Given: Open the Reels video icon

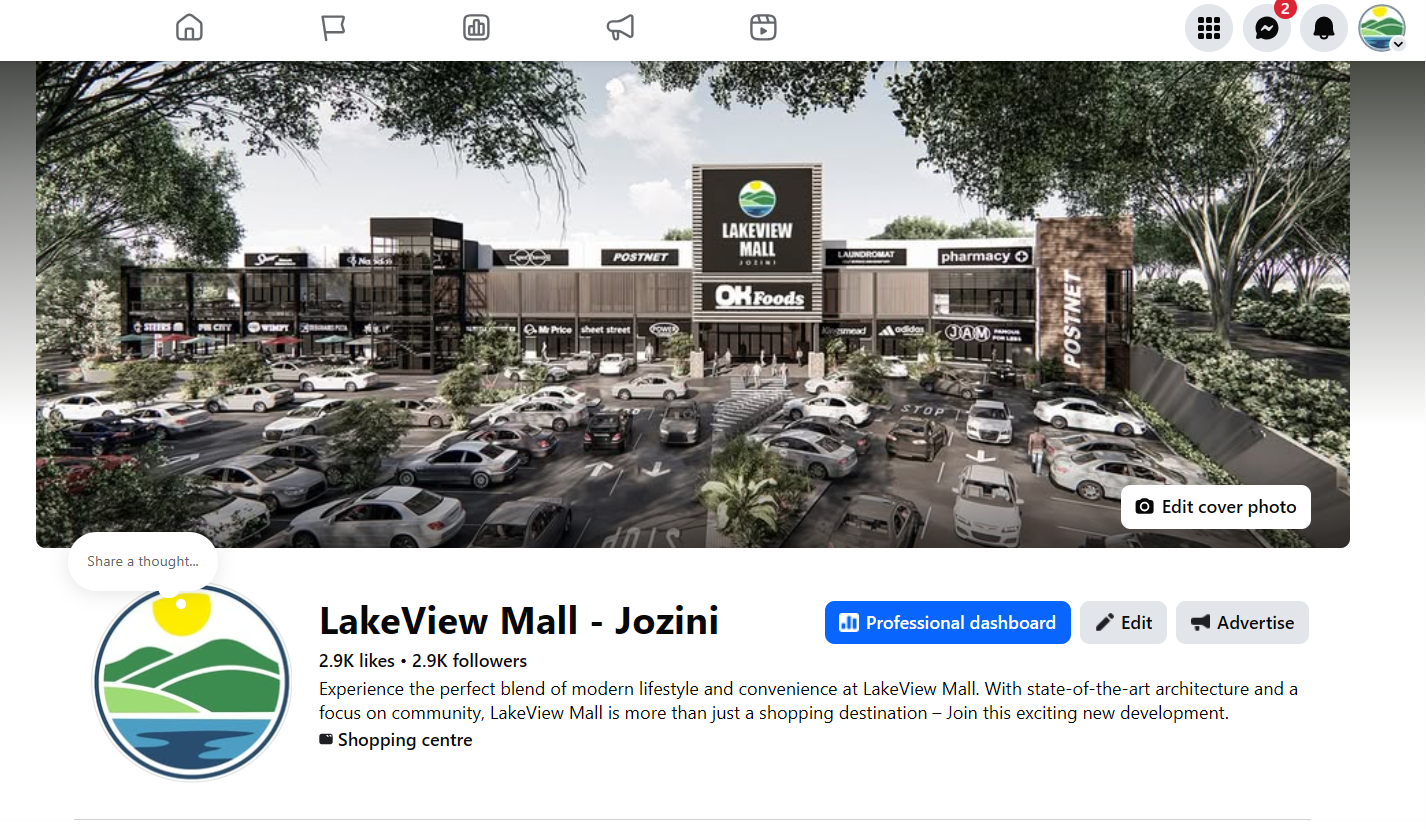Looking at the screenshot, I should coord(763,27).
